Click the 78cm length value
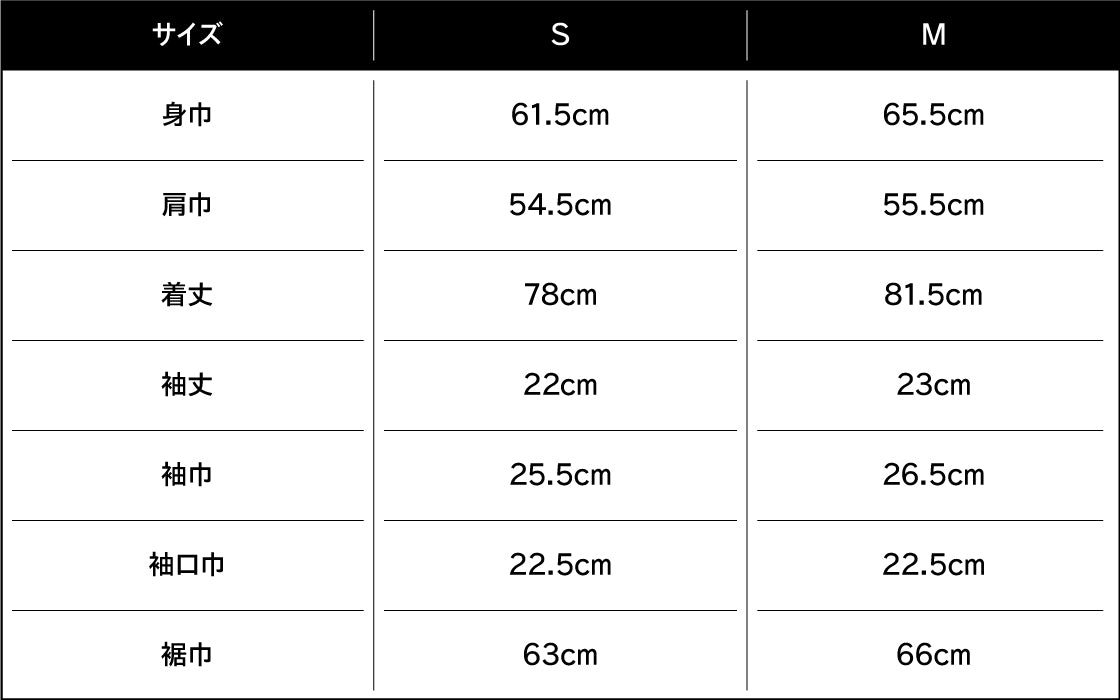This screenshot has height=700, width=1120. [x=560, y=295]
